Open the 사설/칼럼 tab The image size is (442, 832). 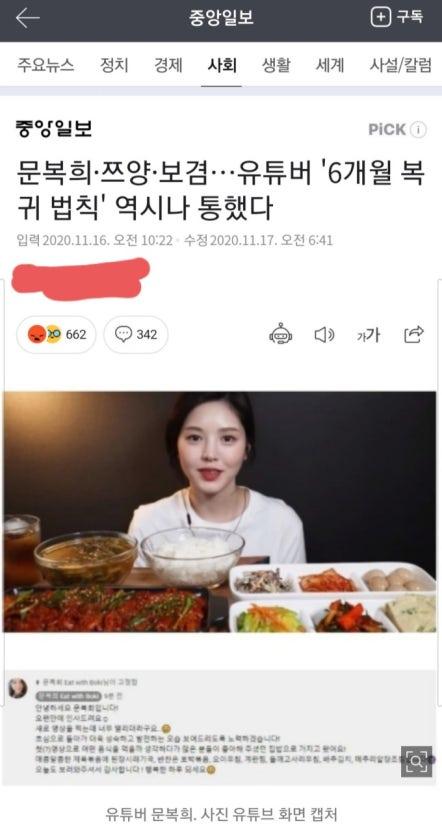click(x=401, y=65)
